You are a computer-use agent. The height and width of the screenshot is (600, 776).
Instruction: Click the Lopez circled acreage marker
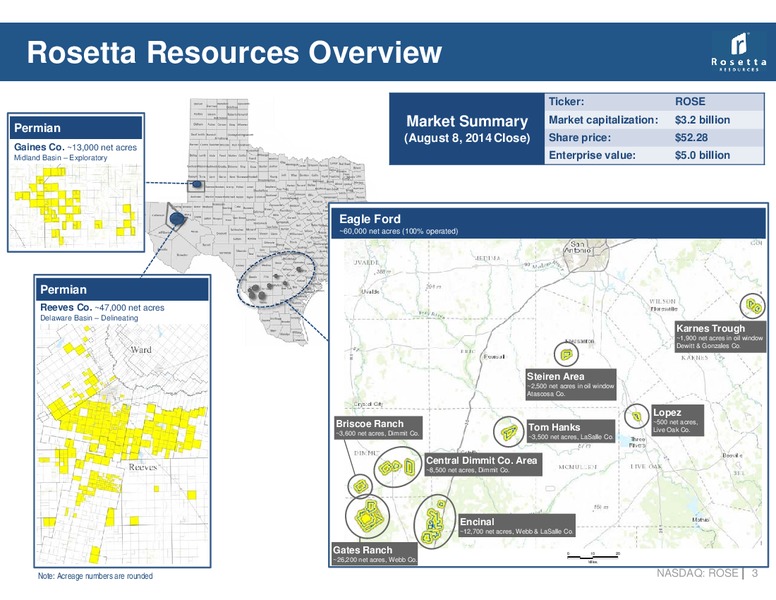pos(636,416)
